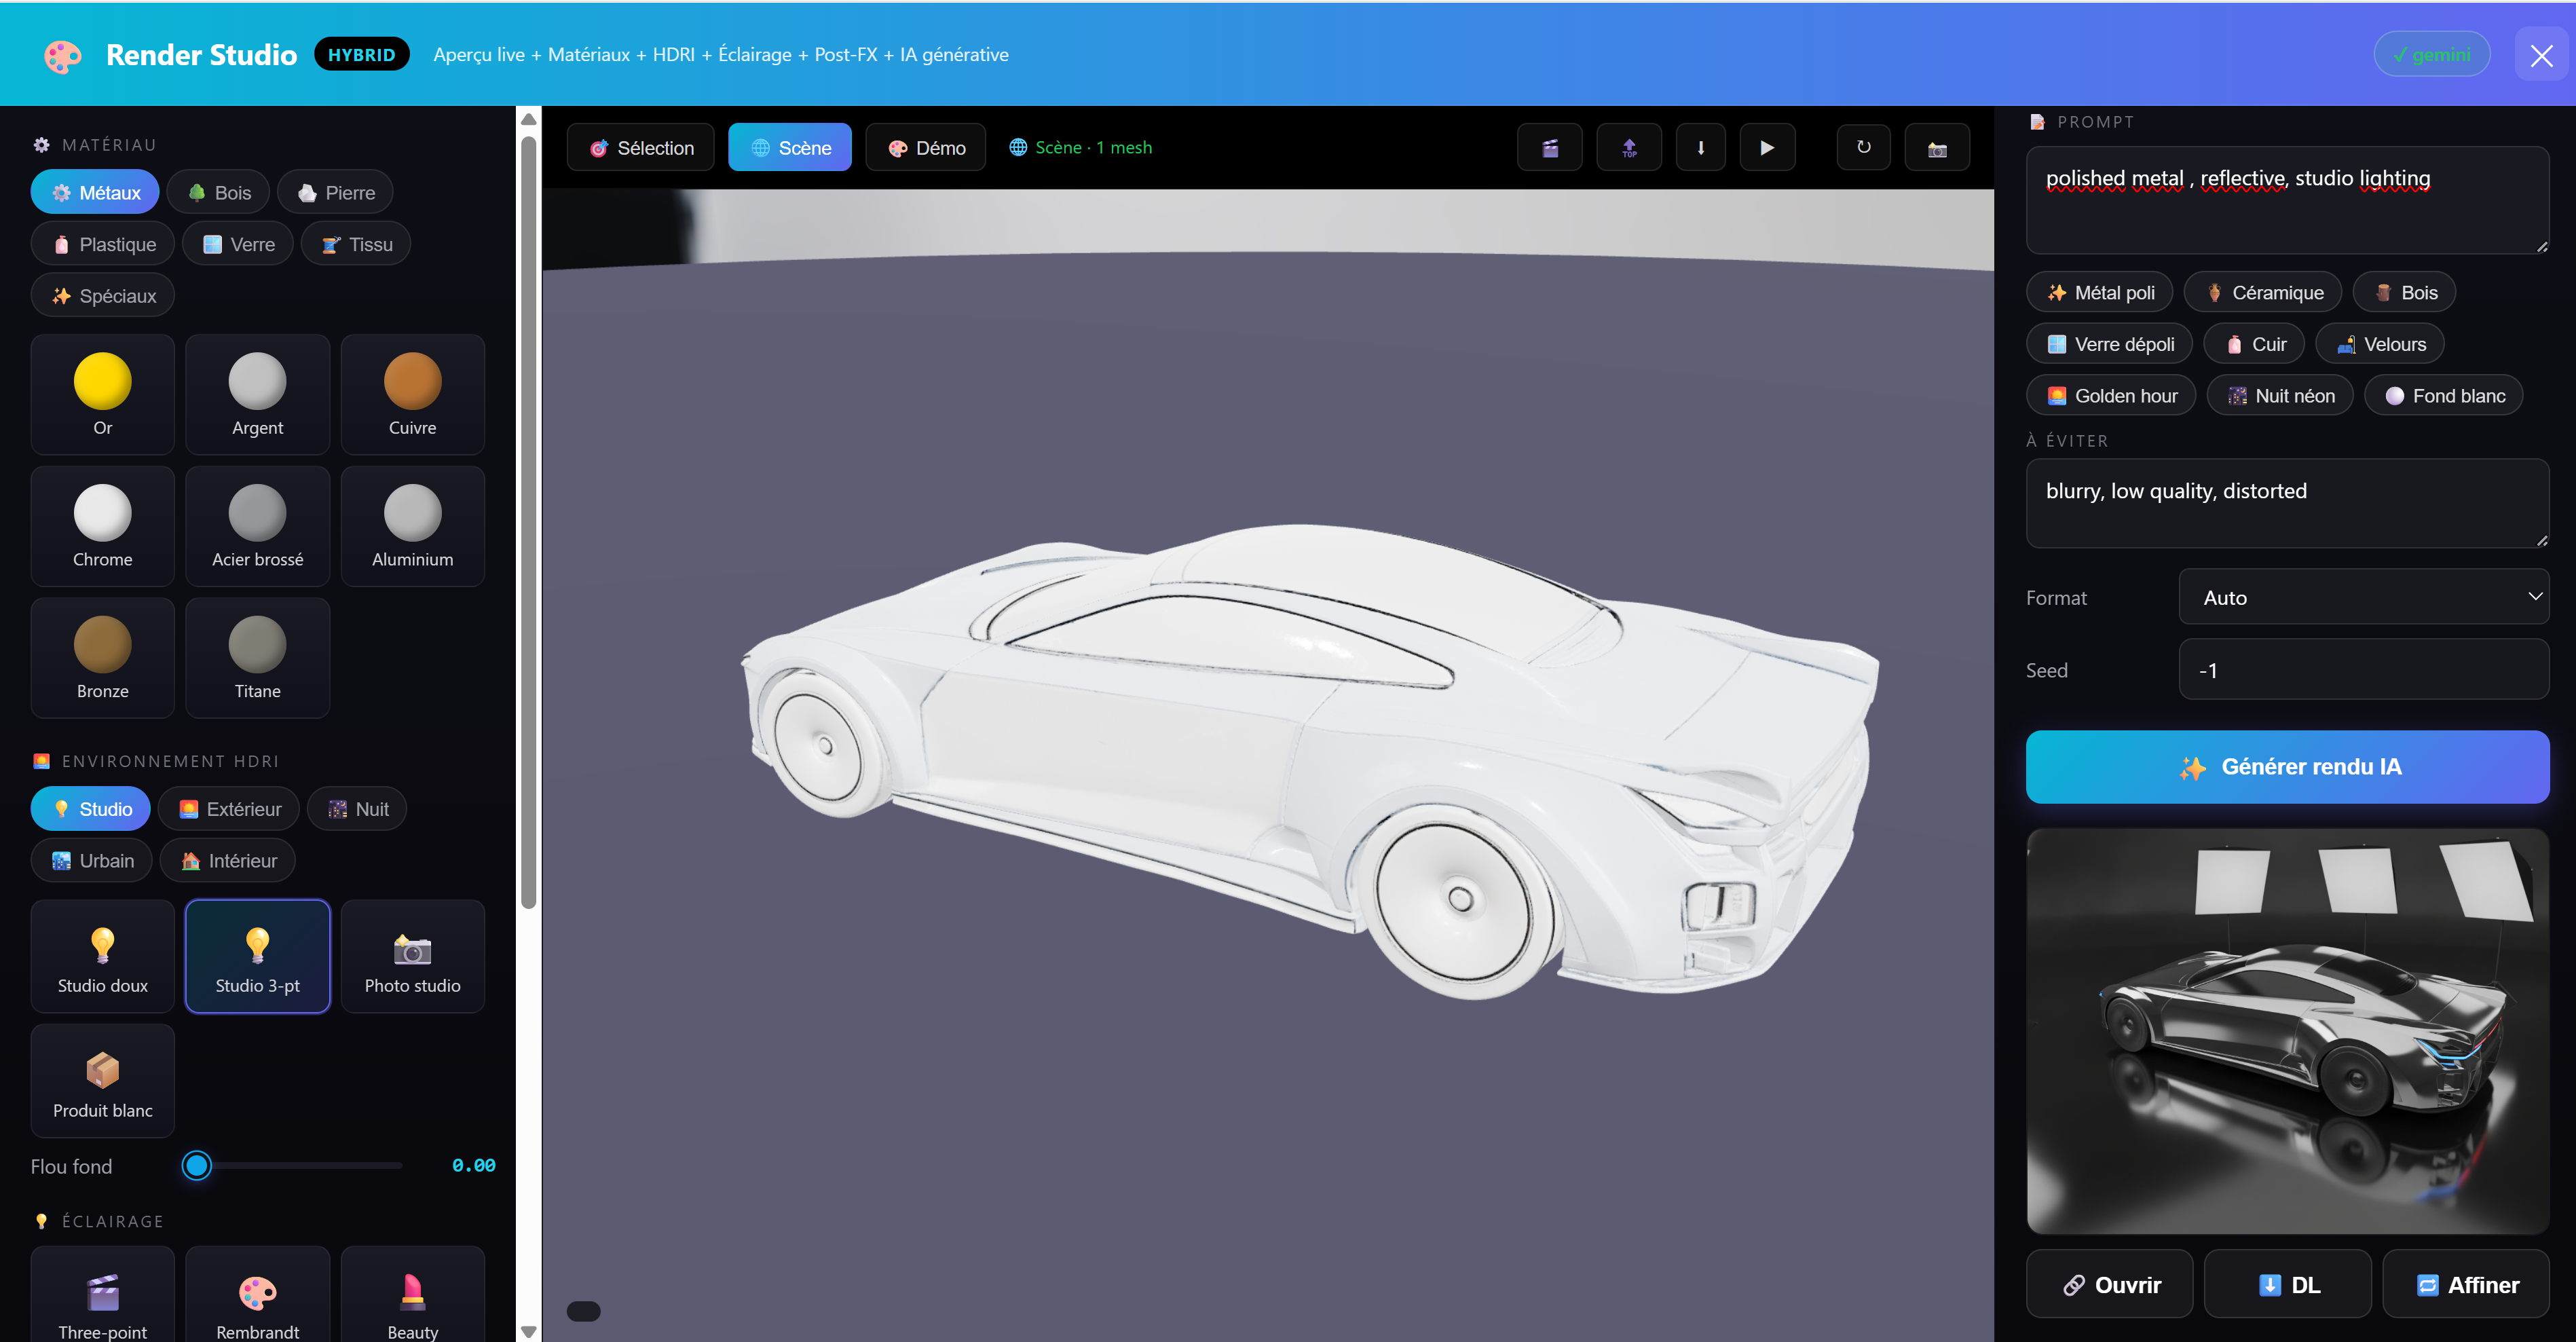Viewport: 2576px width, 1342px height.
Task: Switch to Sélection mode
Action: click(641, 148)
